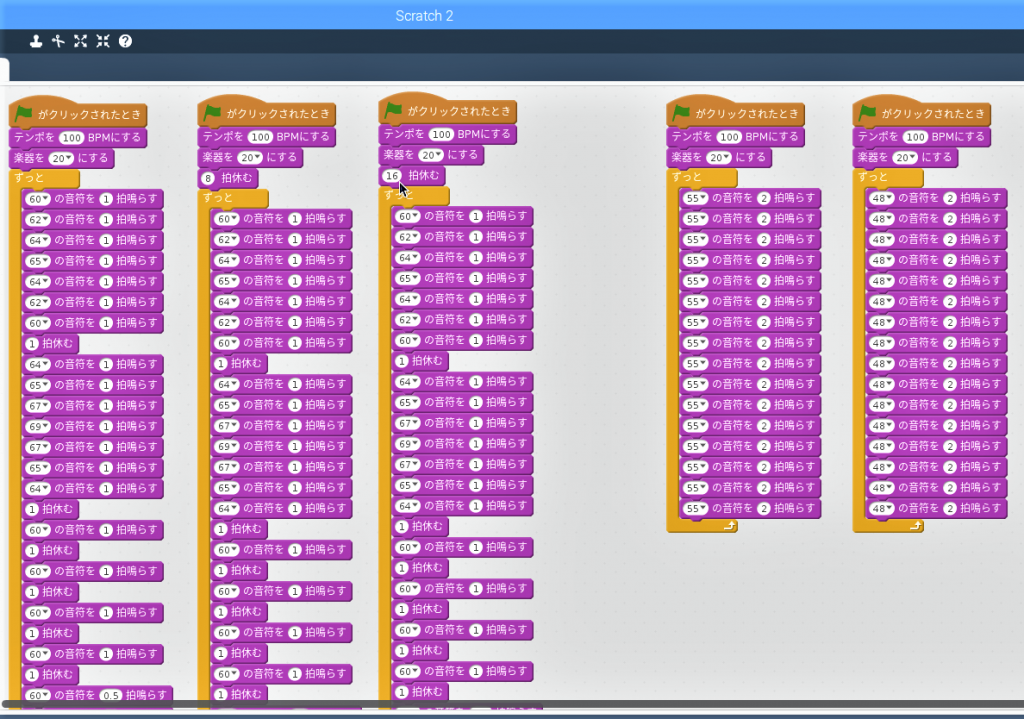Click the がクリックされたとき text on the leftmost script
Image resolution: width=1024 pixels, height=719 pixels.
(89, 114)
